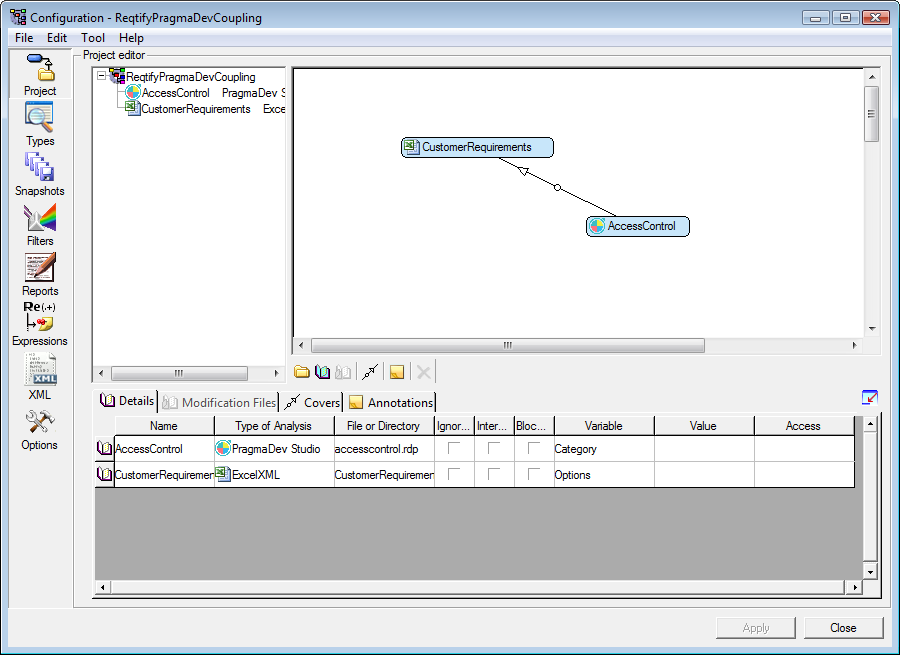
Task: Switch to the Covers tab
Action: [x=312, y=402]
